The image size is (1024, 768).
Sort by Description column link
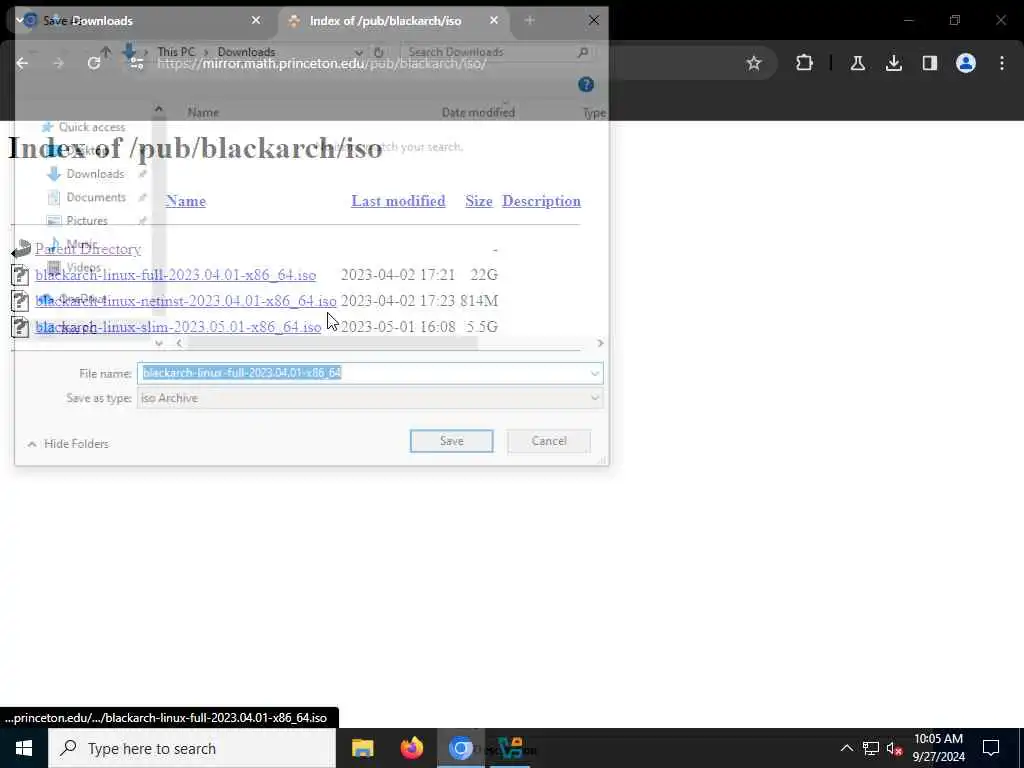pos(541,201)
